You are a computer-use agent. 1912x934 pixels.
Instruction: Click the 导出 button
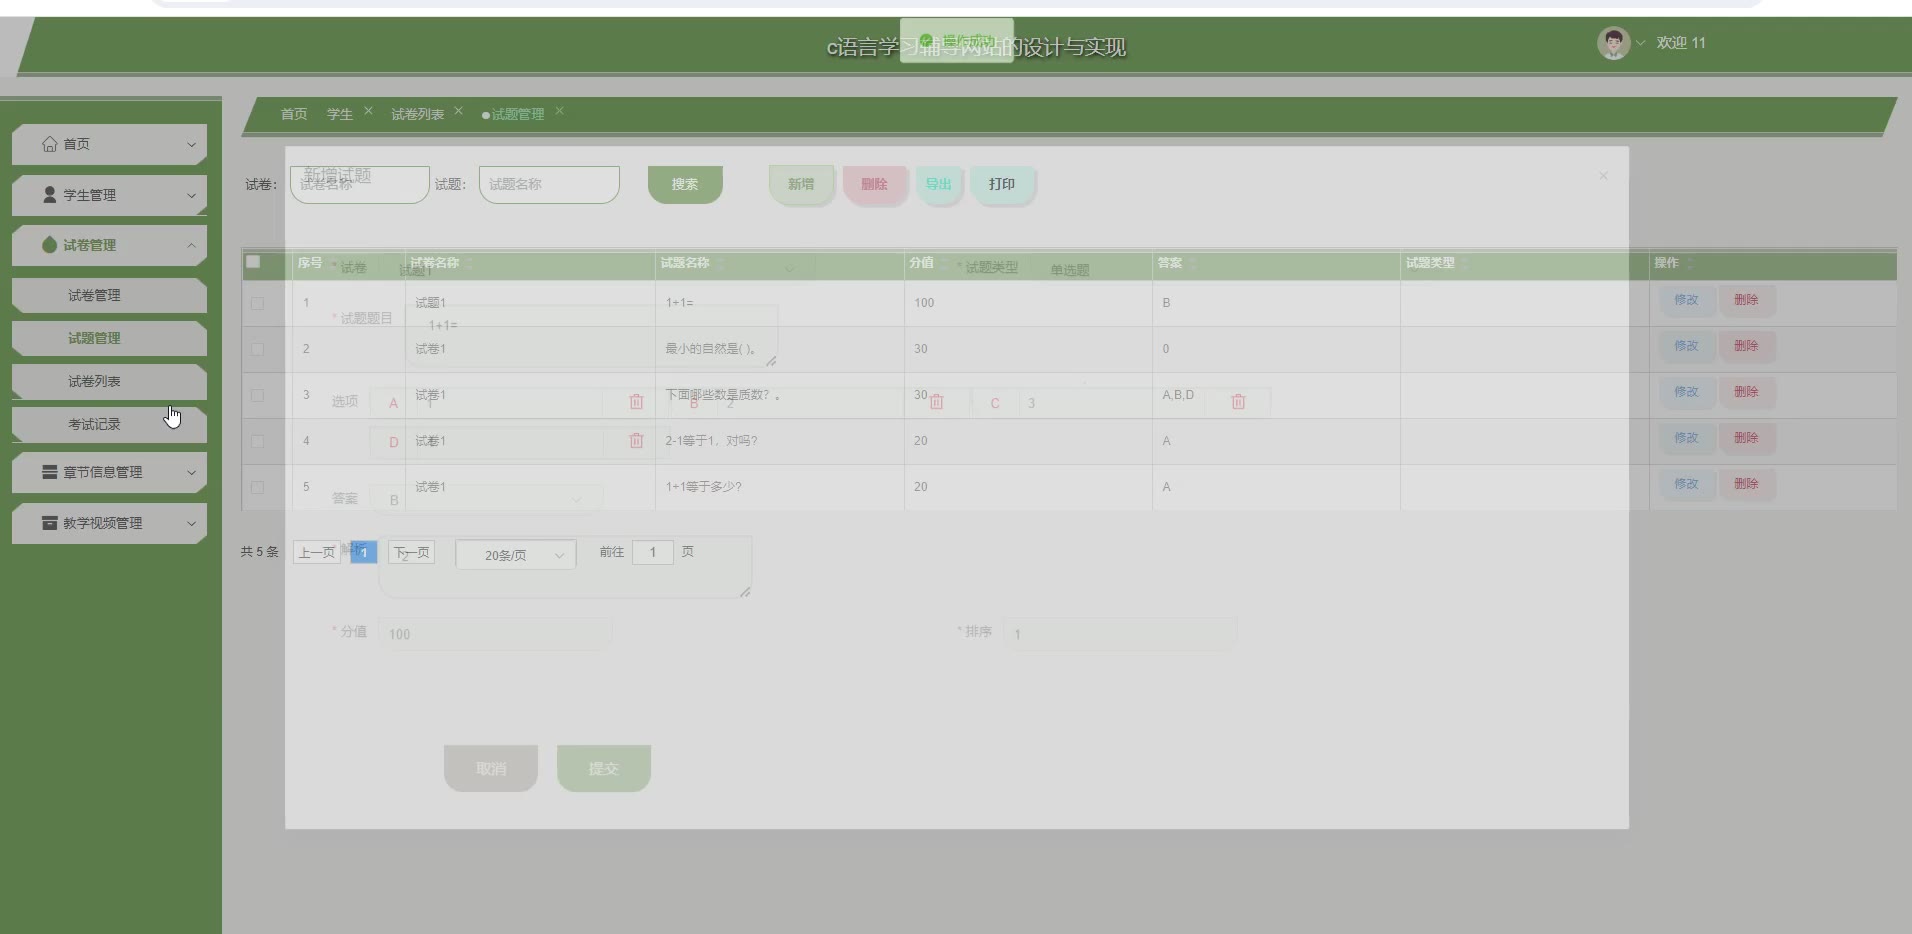pyautogui.click(x=938, y=184)
